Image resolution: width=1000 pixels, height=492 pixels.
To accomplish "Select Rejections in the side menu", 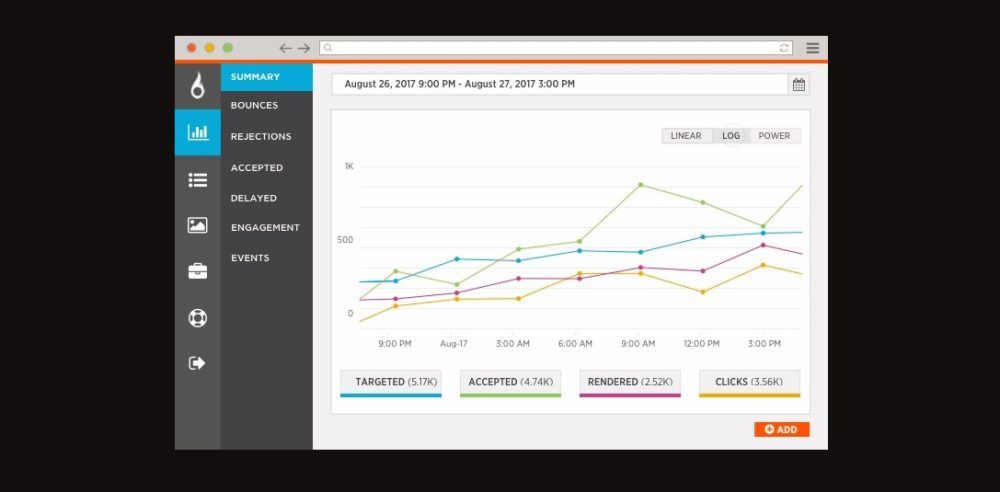I will click(x=261, y=136).
